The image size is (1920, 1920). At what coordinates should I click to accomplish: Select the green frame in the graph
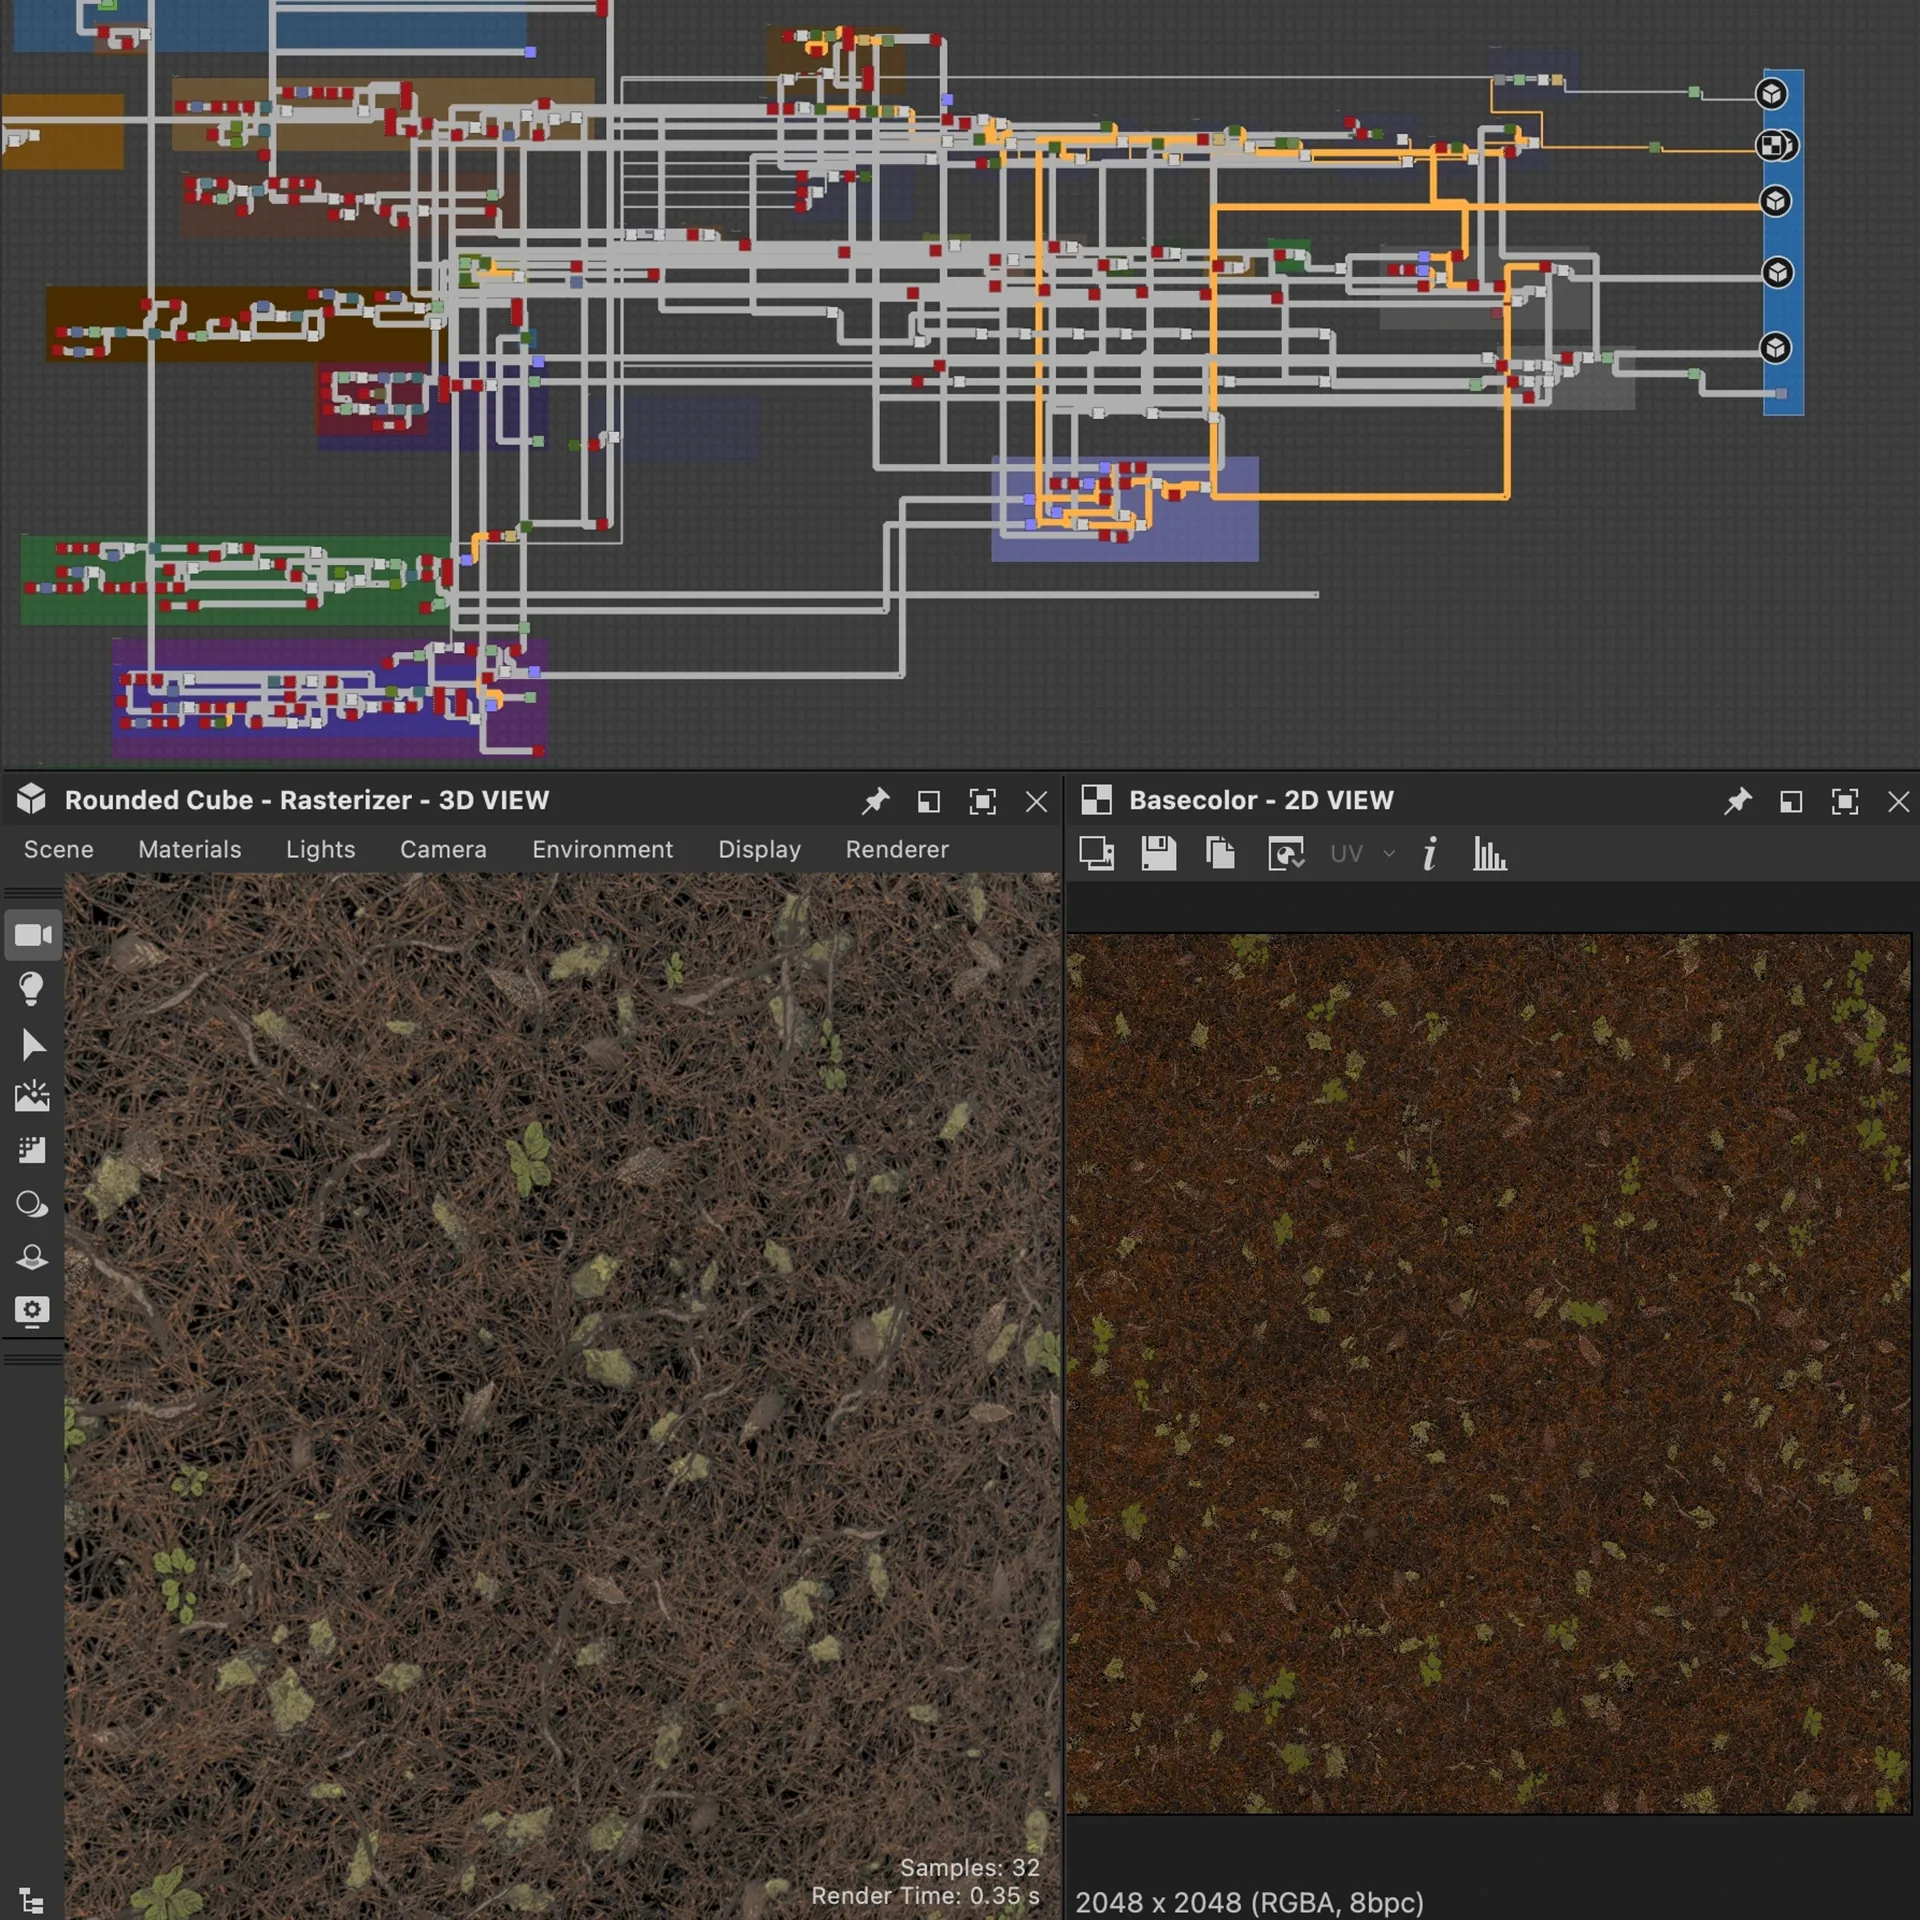(x=236, y=580)
